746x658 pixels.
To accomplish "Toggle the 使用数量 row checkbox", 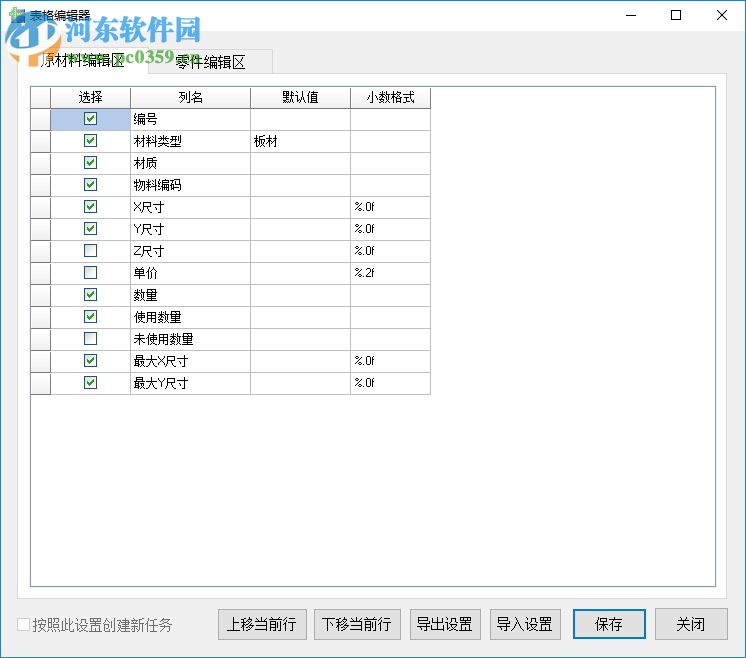I will (x=90, y=316).
